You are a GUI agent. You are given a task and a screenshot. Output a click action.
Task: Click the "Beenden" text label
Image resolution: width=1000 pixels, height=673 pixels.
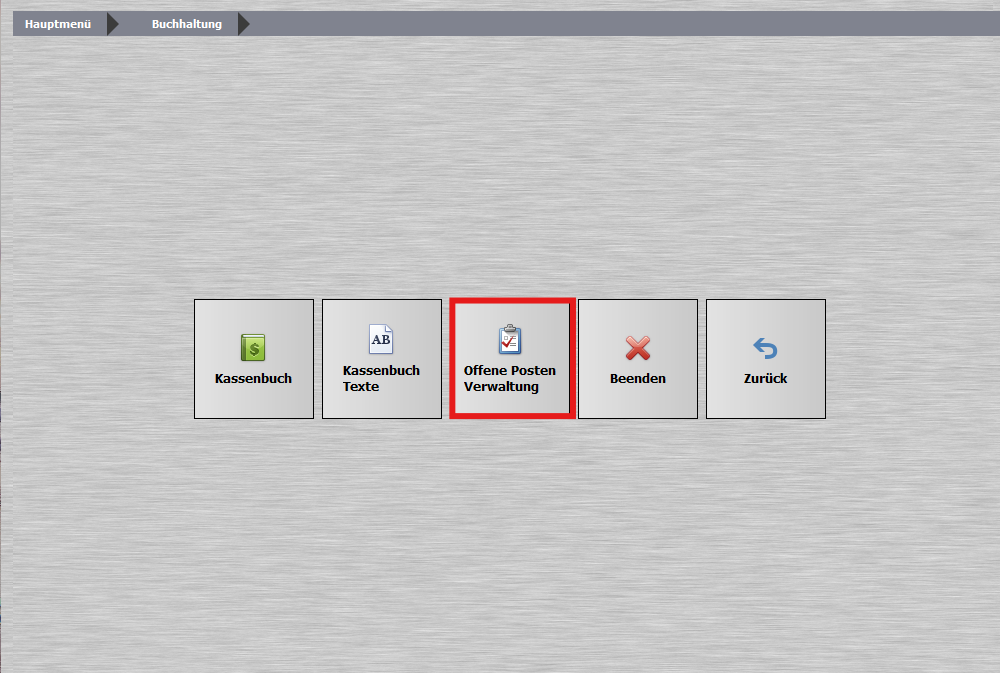tap(638, 379)
